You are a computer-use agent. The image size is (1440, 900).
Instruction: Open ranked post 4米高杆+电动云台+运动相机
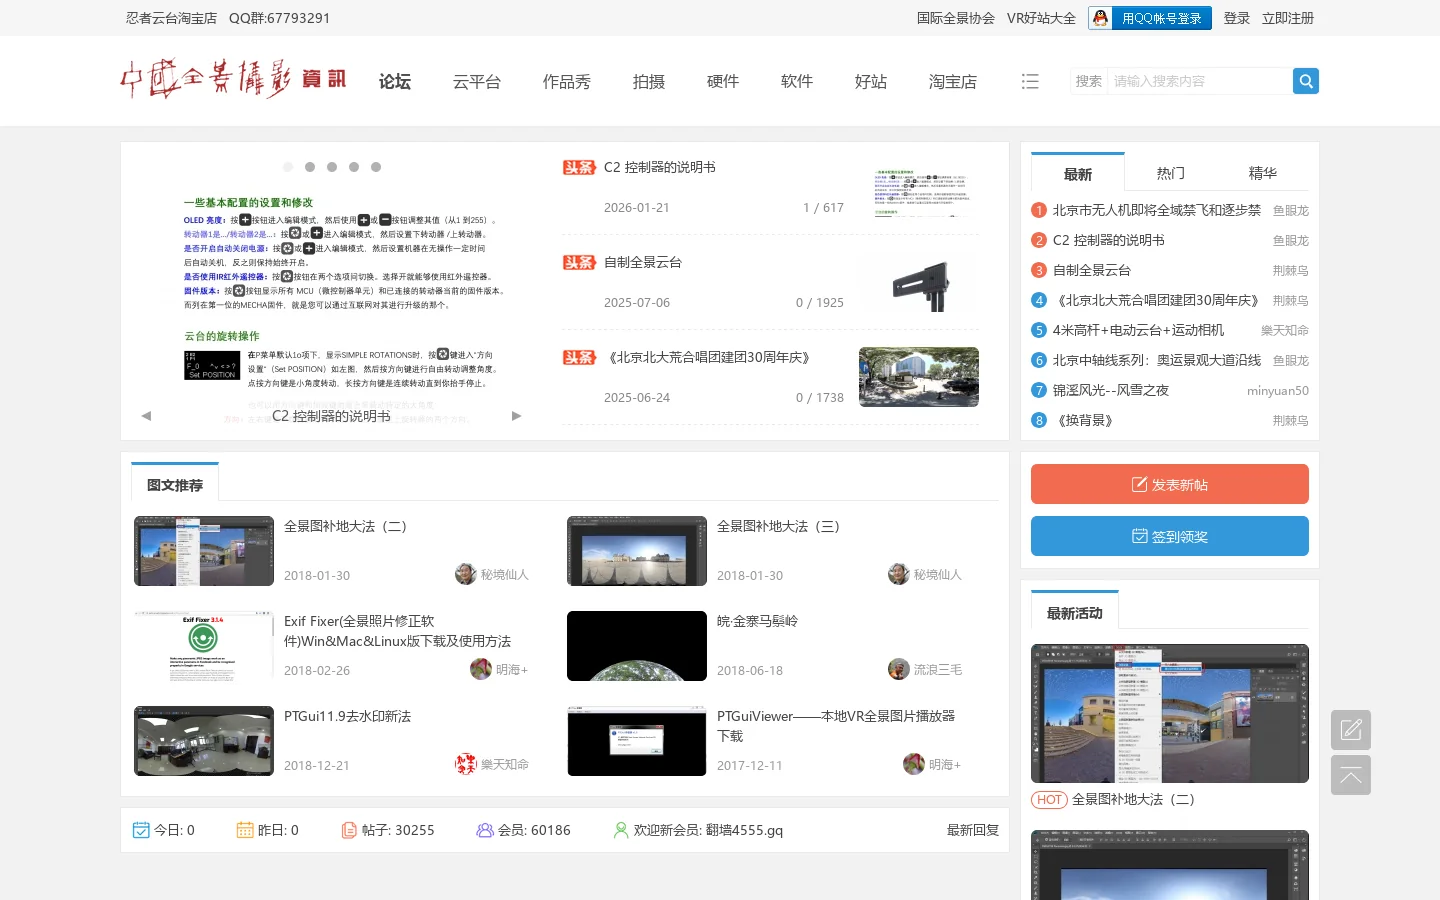(1138, 330)
